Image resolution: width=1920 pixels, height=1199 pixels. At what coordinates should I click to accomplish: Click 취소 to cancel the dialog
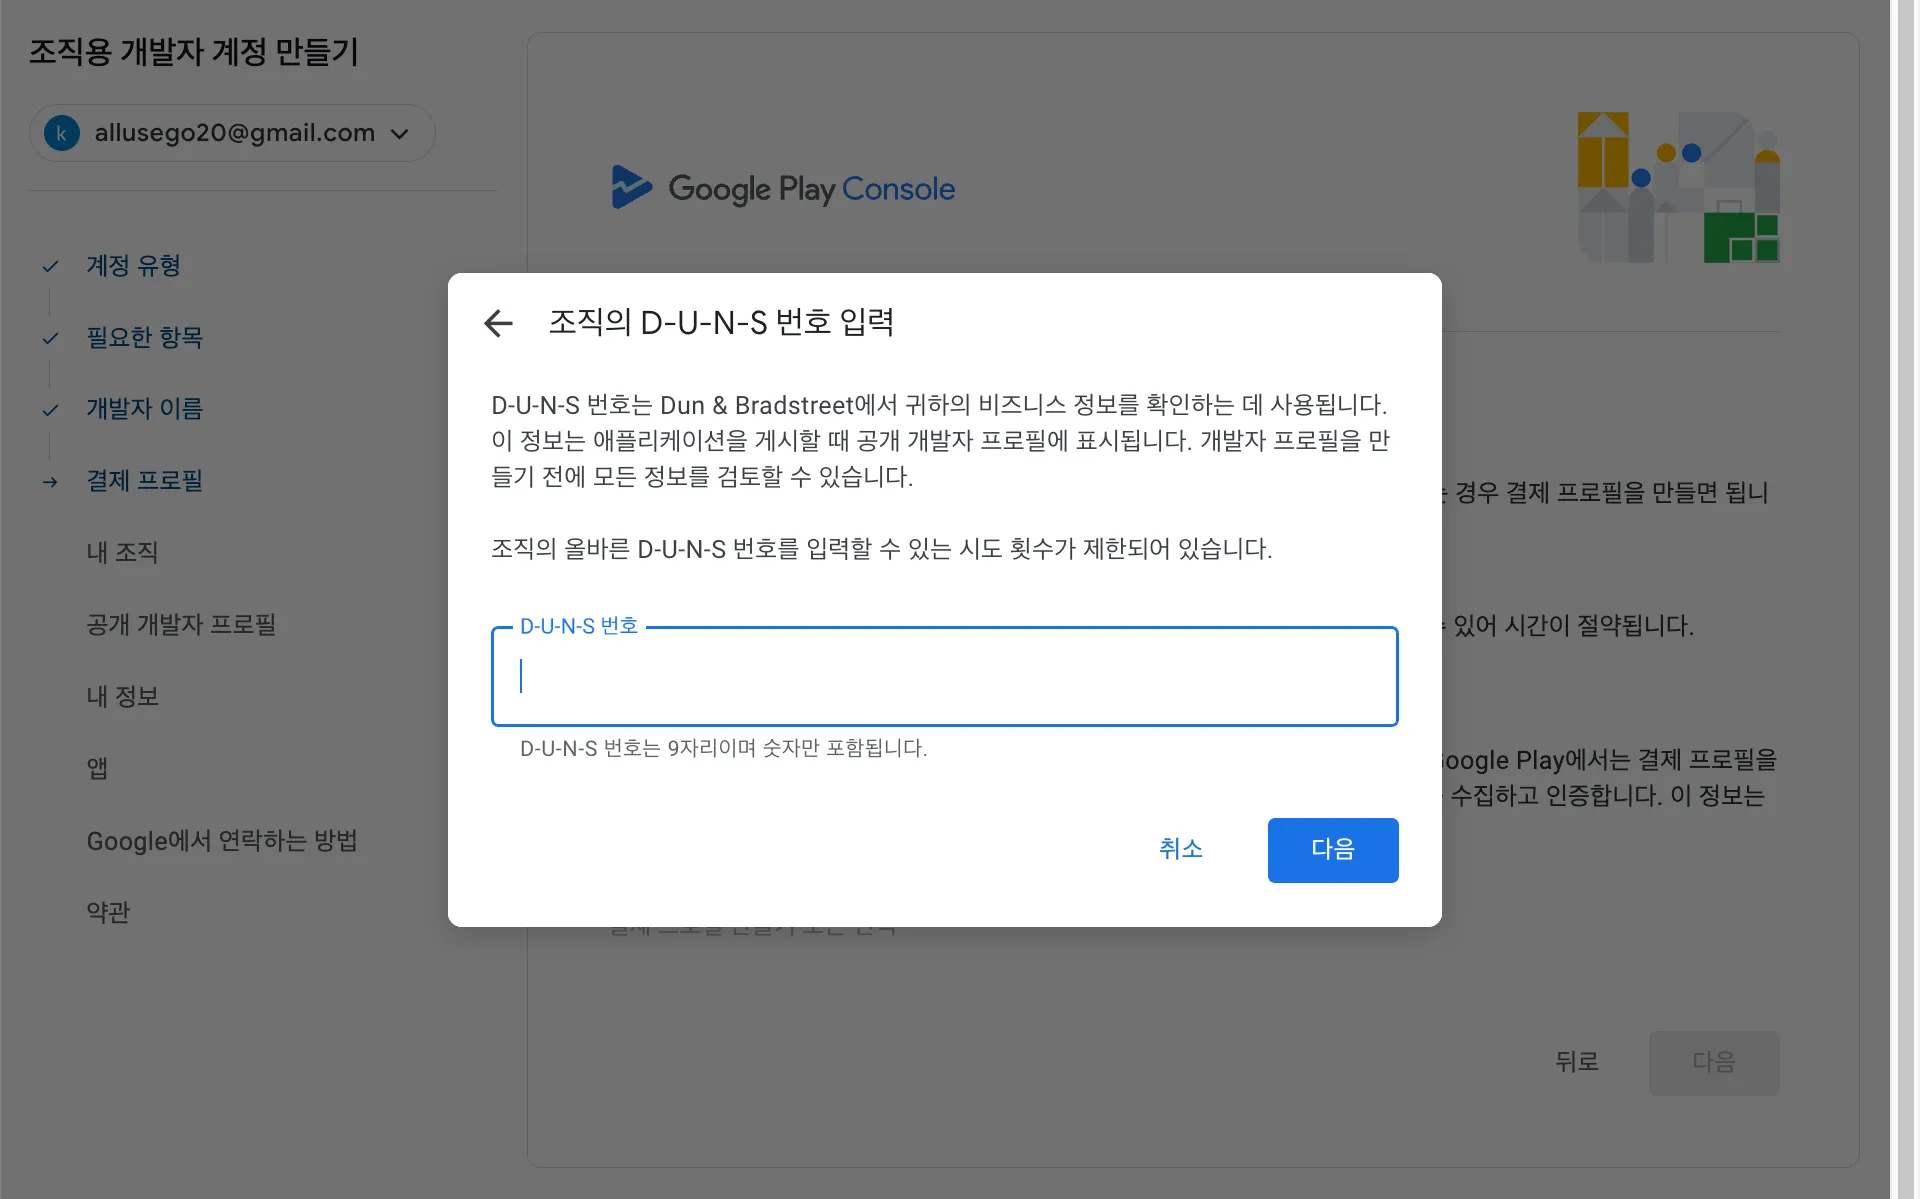(x=1180, y=849)
